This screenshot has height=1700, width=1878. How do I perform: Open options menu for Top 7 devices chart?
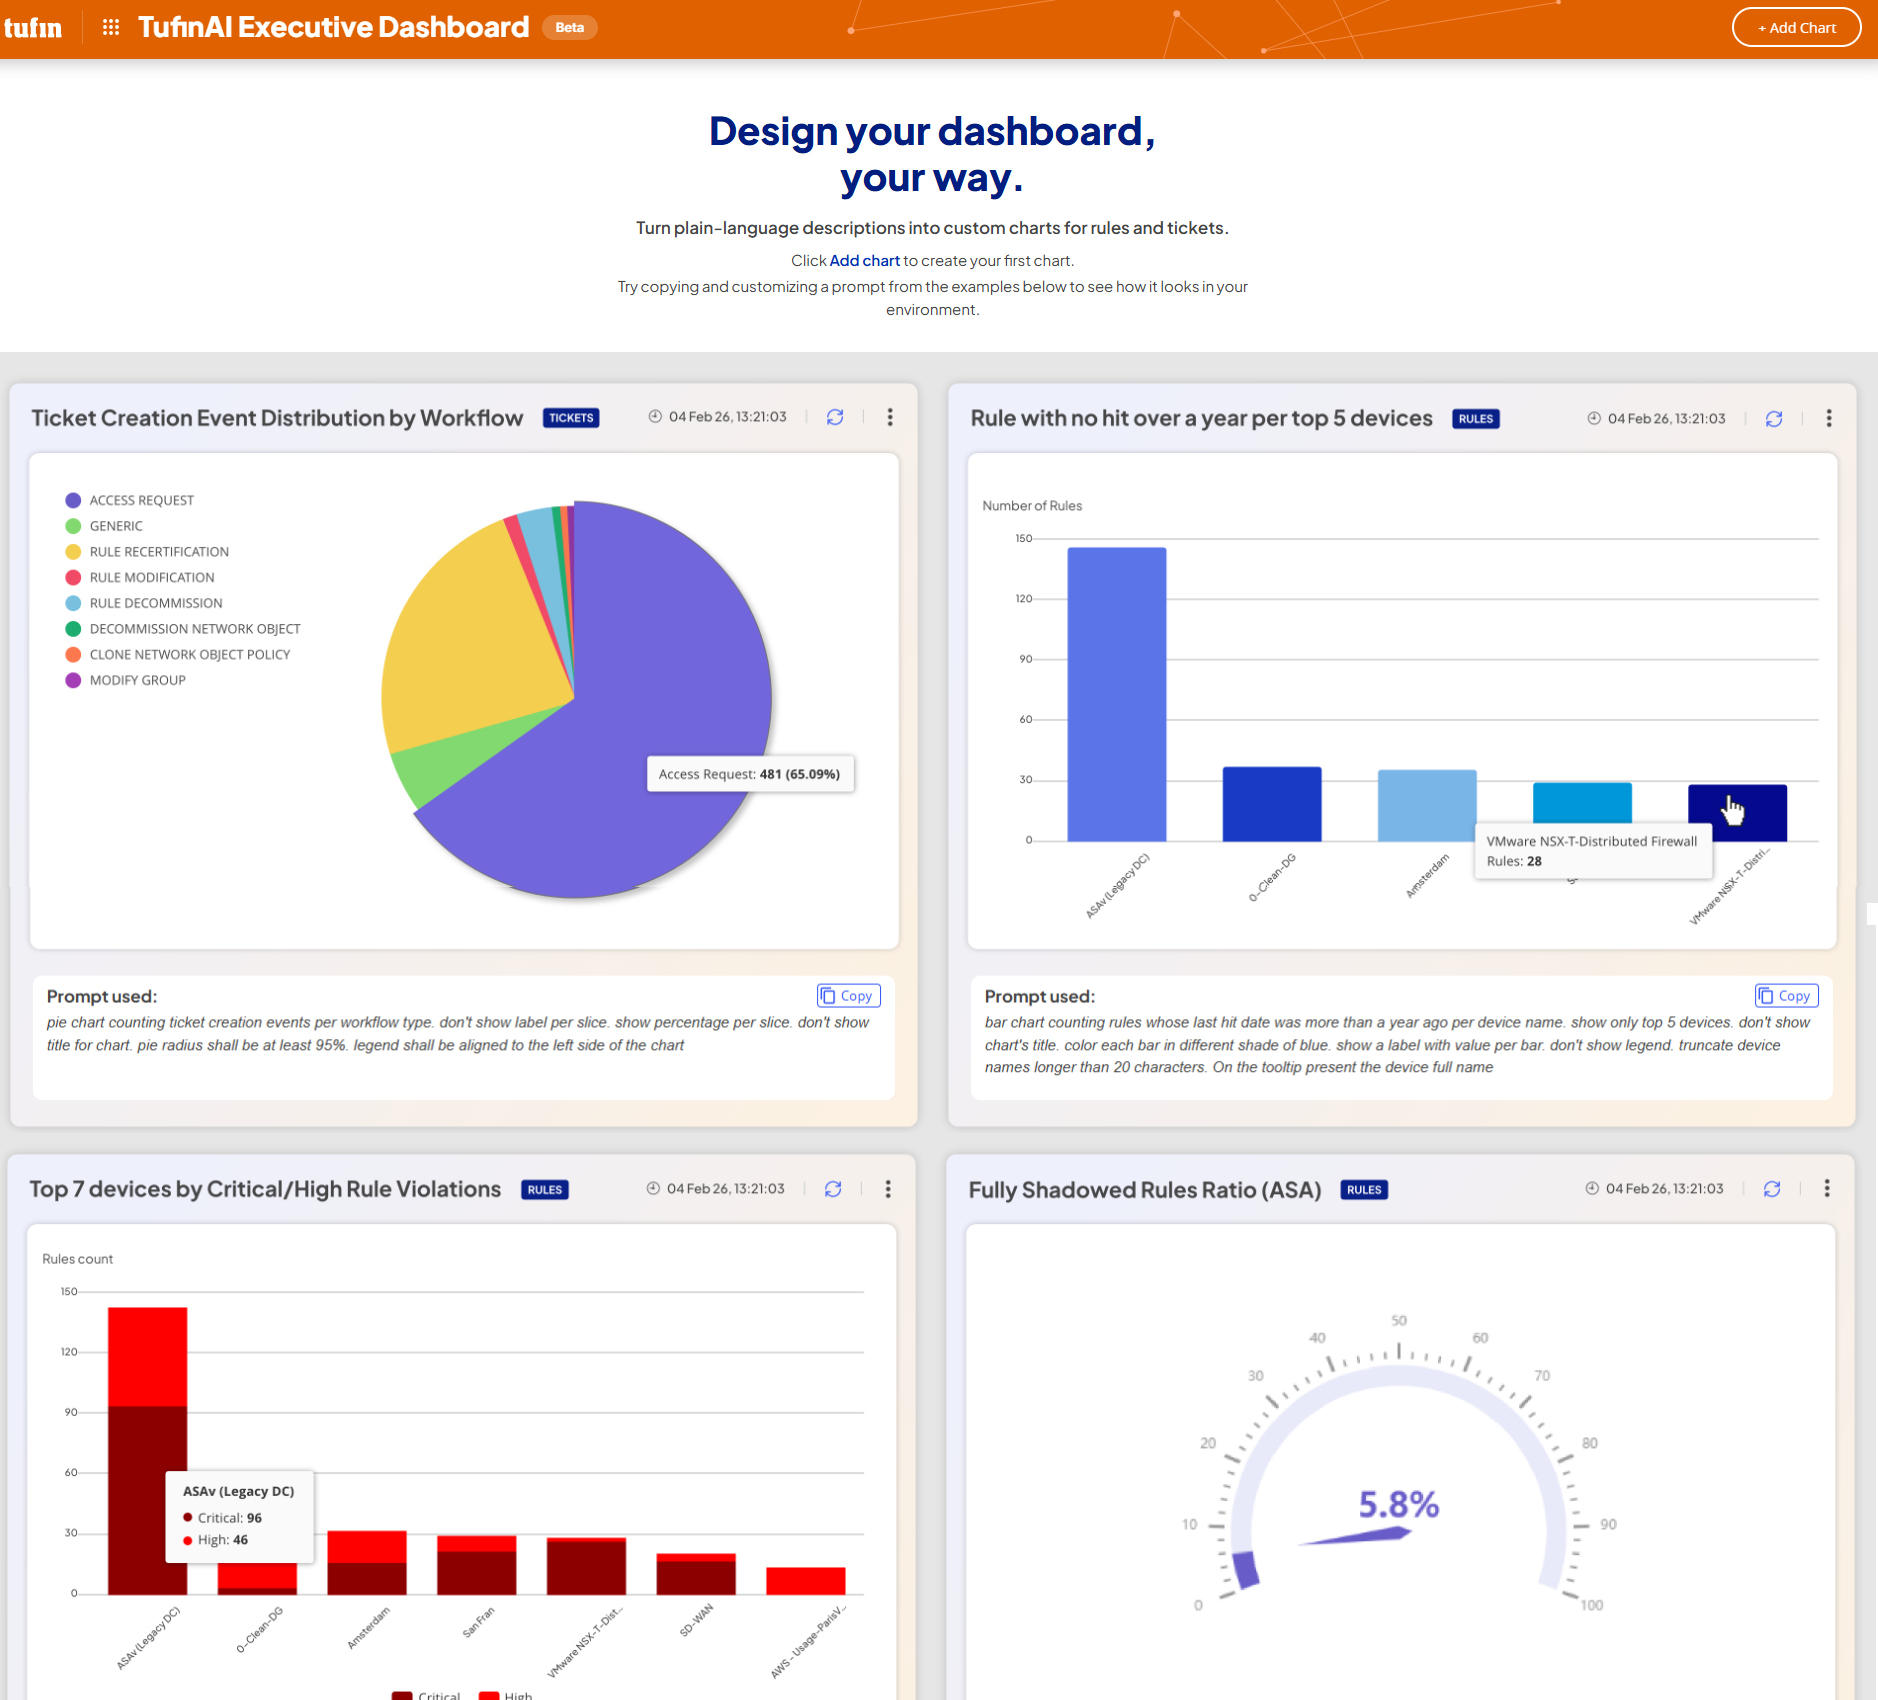(888, 1189)
